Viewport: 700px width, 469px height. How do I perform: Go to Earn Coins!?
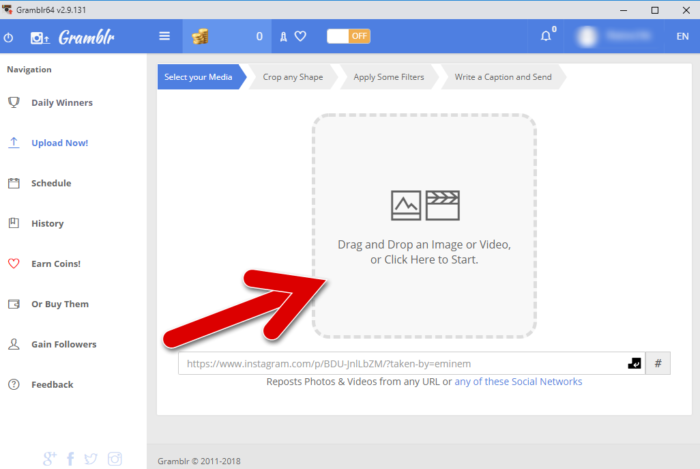pos(56,264)
